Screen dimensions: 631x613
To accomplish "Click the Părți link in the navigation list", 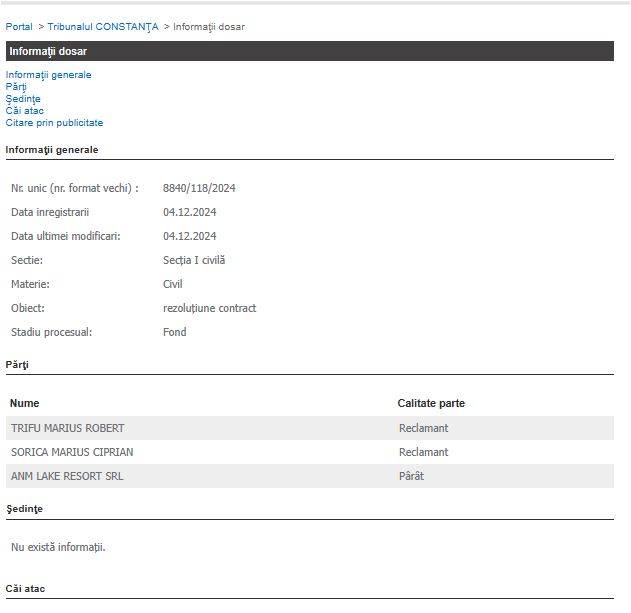I will pos(16,87).
